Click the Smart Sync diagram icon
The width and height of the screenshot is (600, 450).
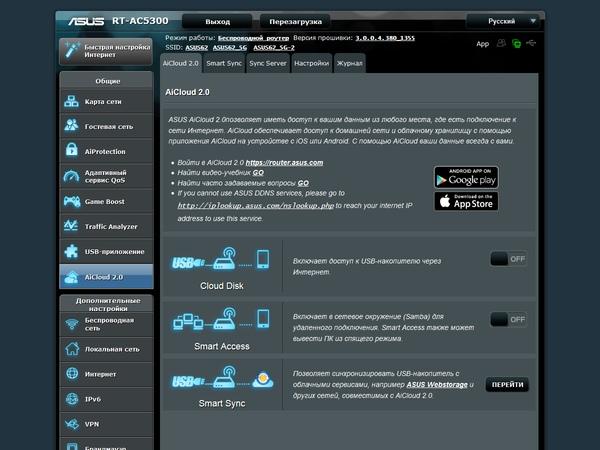tap(222, 378)
